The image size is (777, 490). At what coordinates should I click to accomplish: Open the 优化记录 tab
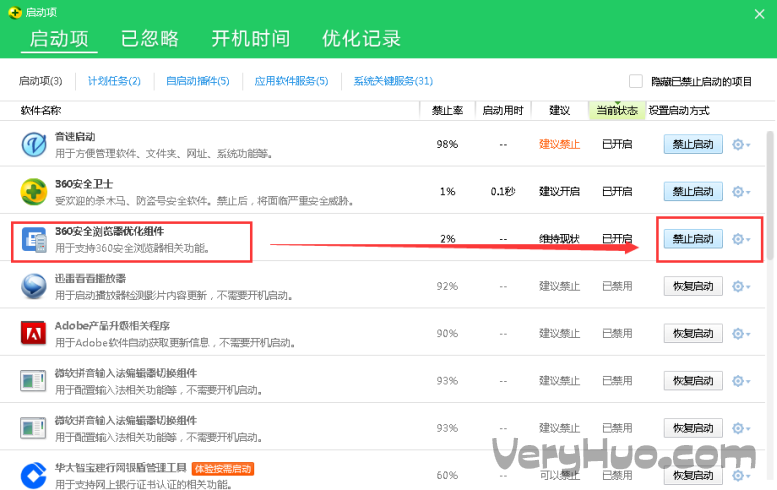click(x=361, y=39)
